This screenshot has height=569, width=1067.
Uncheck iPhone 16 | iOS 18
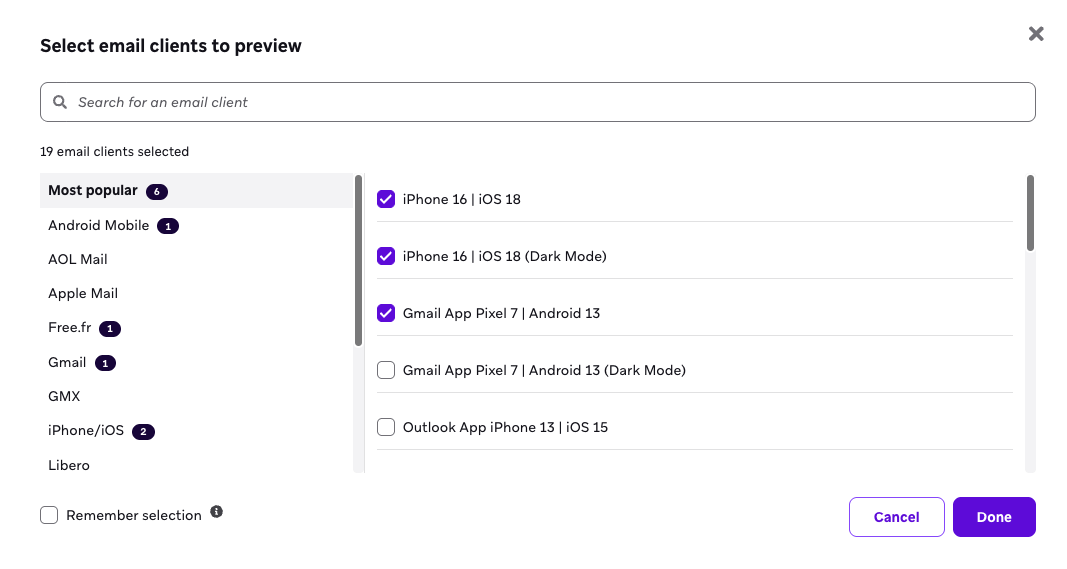(x=386, y=199)
